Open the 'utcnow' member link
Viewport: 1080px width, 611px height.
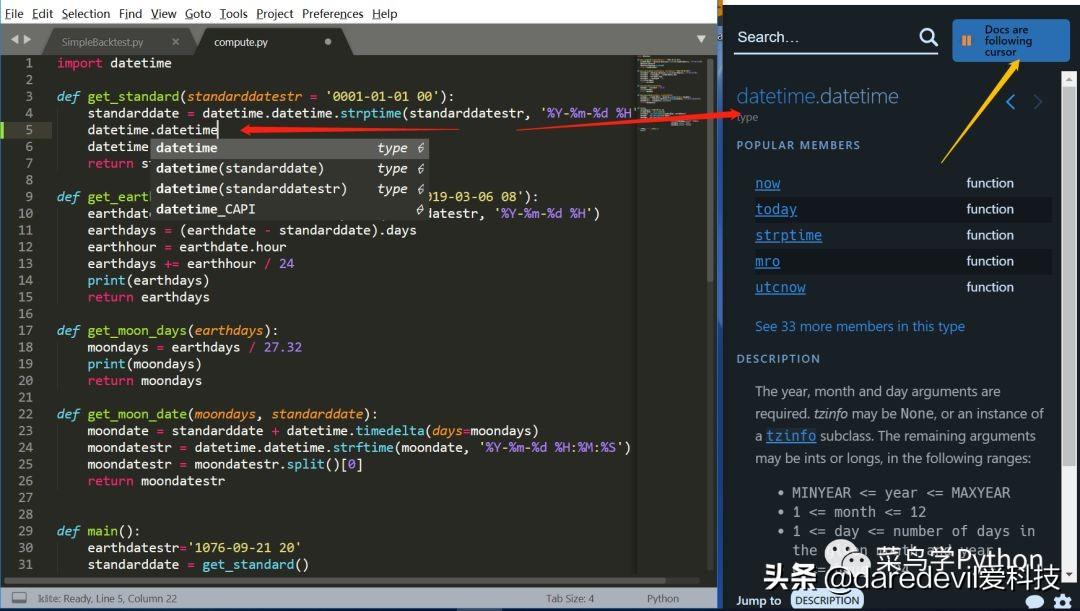780,288
